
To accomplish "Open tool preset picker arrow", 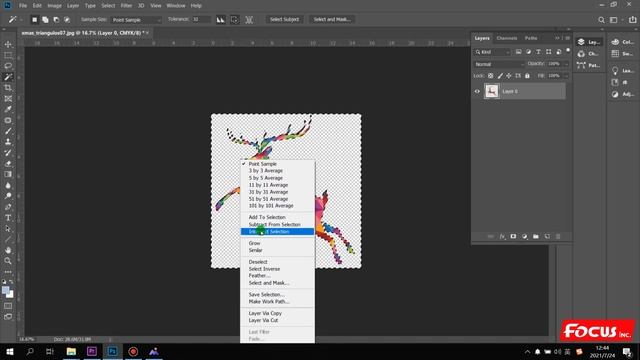I will pyautogui.click(x=21, y=20).
